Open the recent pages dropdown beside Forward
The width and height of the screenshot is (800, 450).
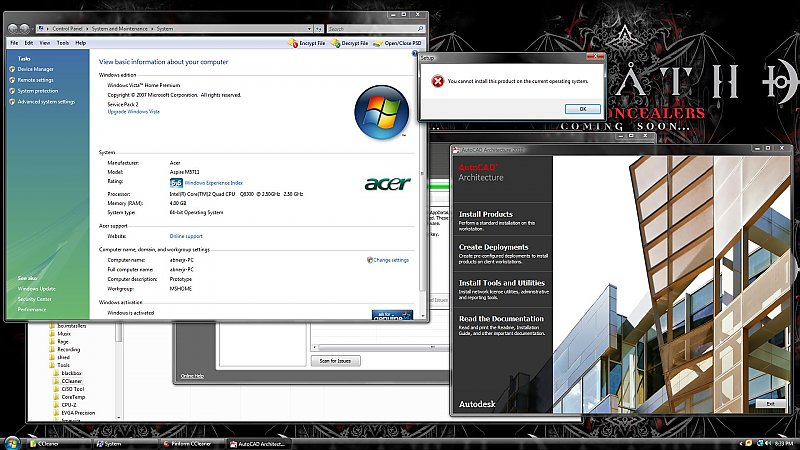33,29
